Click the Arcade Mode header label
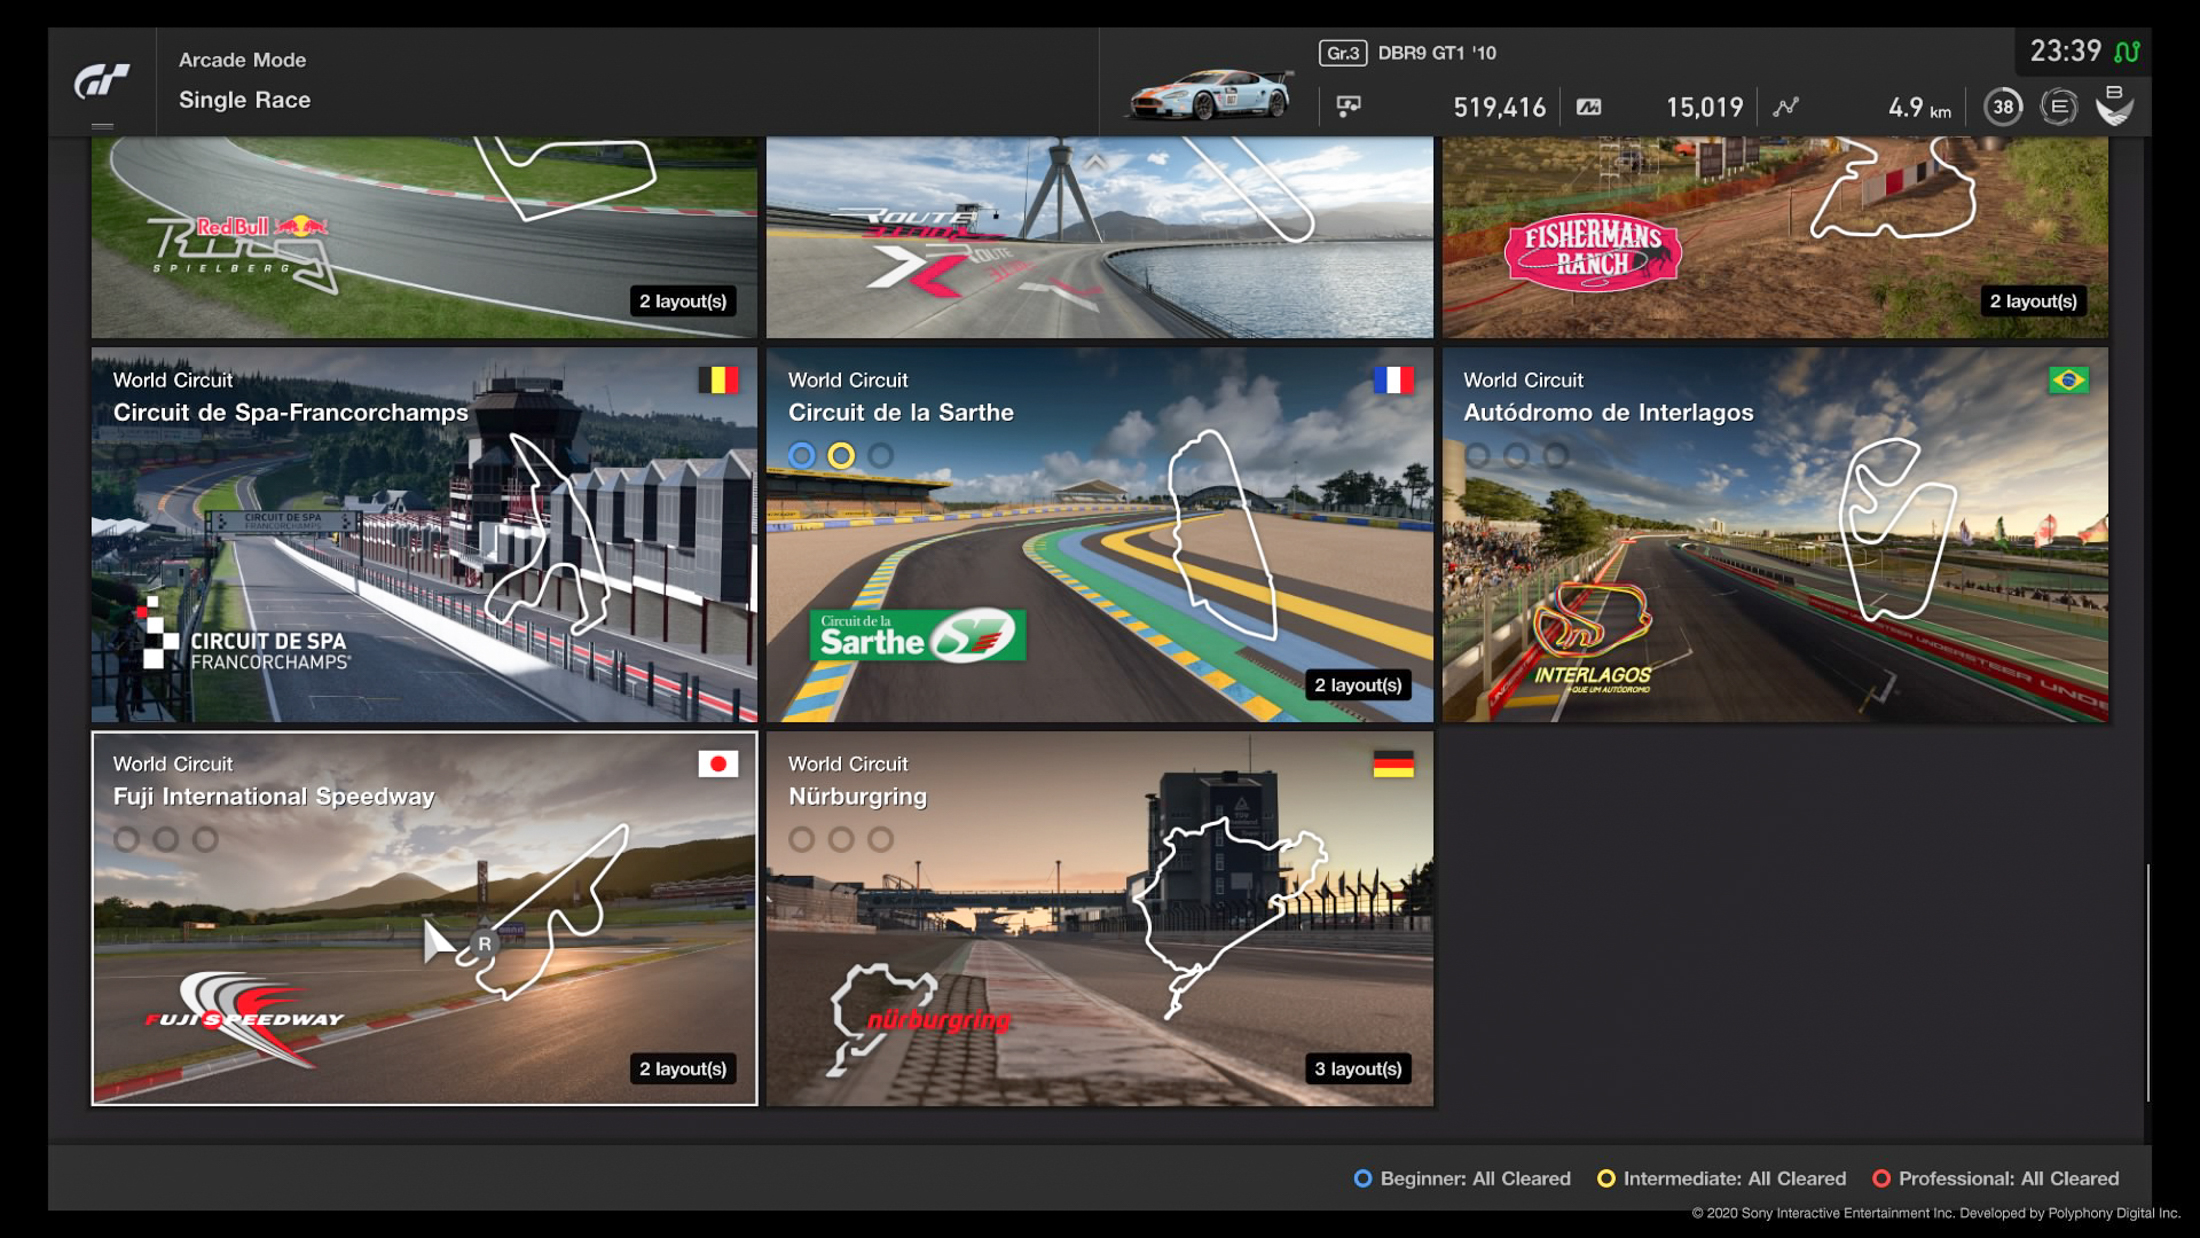 pyautogui.click(x=242, y=60)
